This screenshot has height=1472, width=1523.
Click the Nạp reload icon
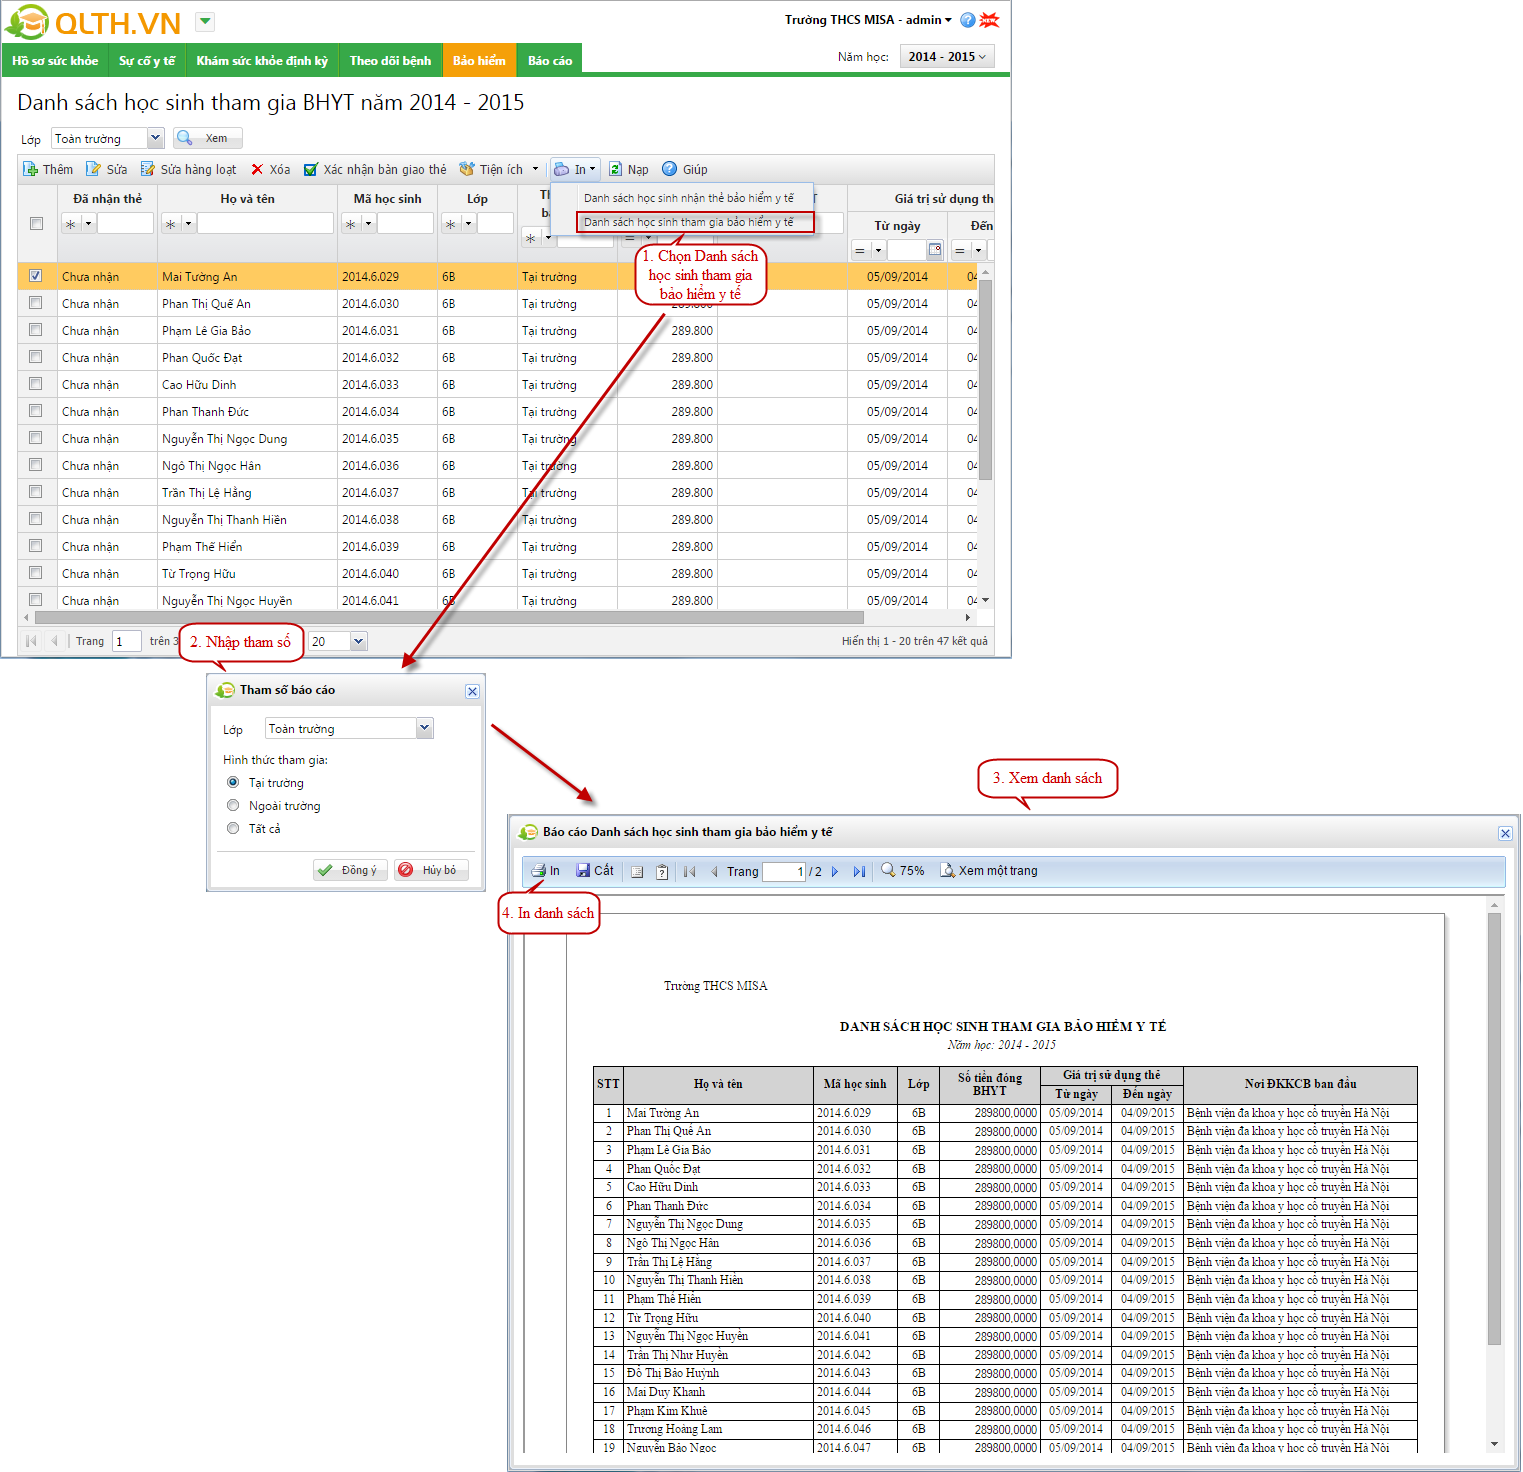point(616,169)
